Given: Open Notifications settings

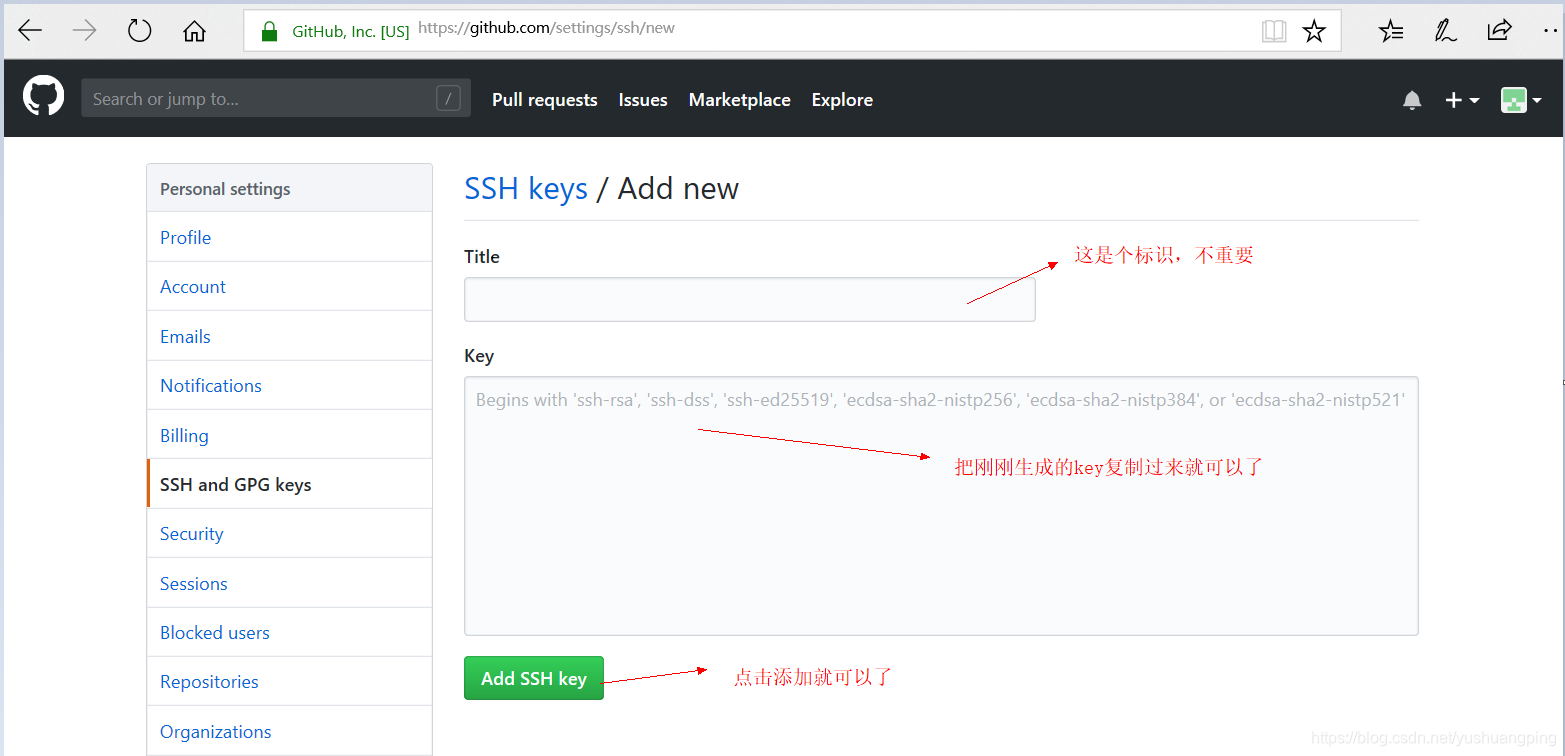Looking at the screenshot, I should (x=289, y=385).
